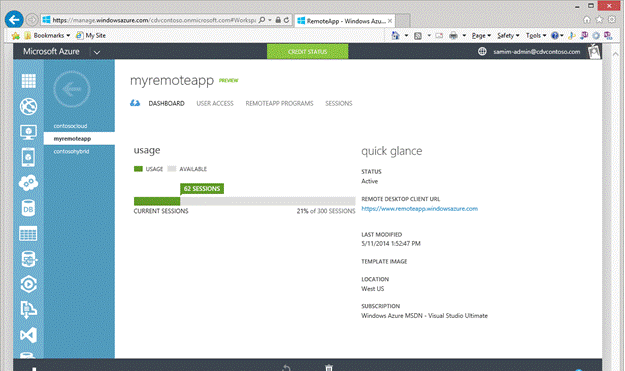Switch to the USER ACCESS tab
Image resolution: width=625 pixels, height=371 pixels.
click(215, 104)
